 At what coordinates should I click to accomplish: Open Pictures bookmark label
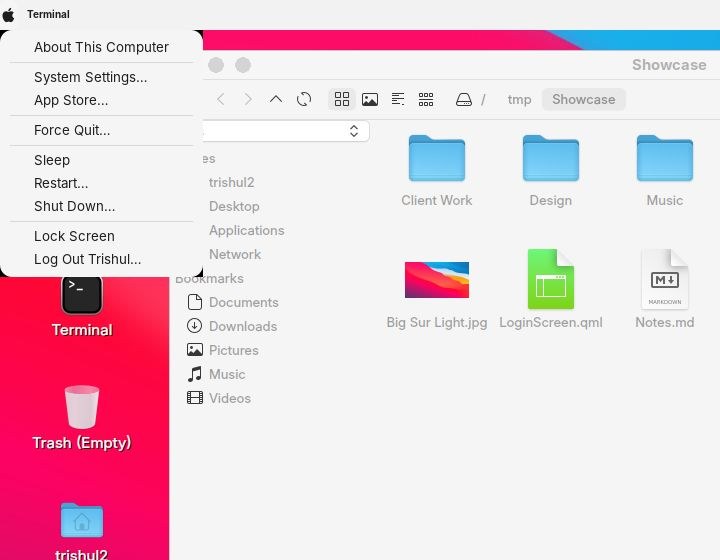tap(234, 350)
